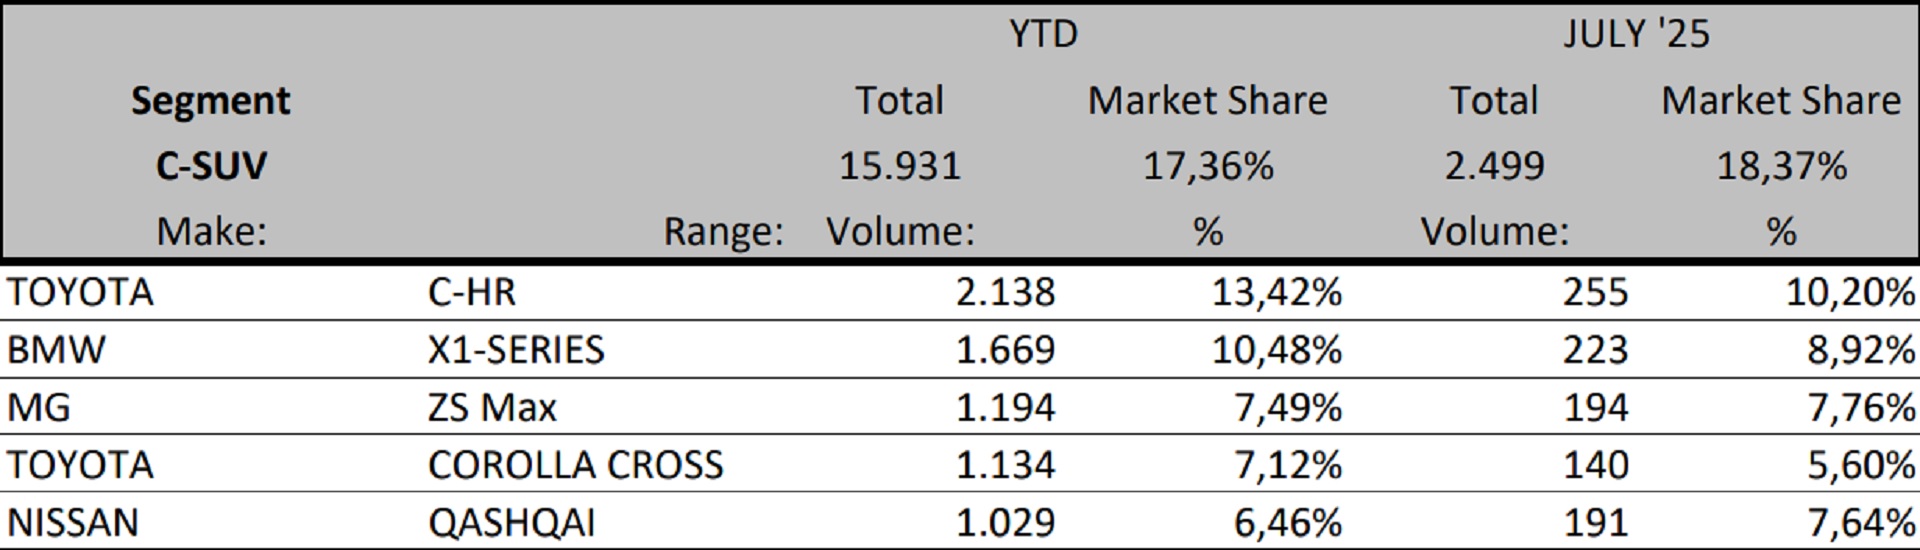This screenshot has width=1920, height=550.
Task: Click the QASHQAI range cell
Action: [x=511, y=523]
